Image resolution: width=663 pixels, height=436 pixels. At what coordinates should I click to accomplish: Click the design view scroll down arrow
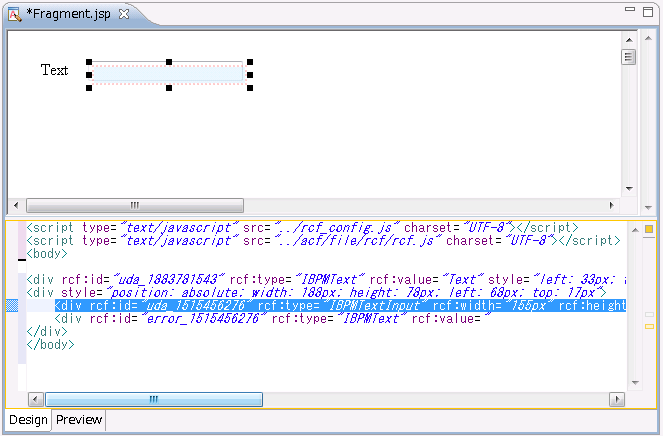629,189
